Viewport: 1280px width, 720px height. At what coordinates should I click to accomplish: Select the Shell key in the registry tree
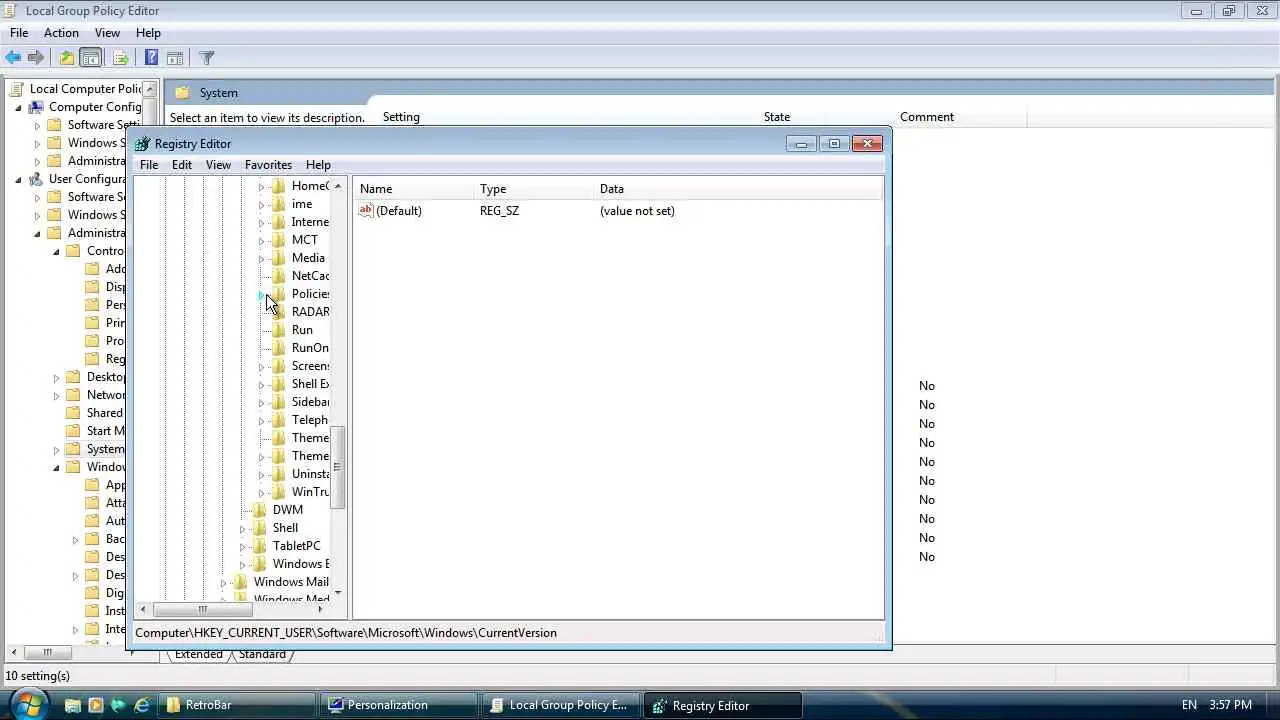[x=285, y=528]
